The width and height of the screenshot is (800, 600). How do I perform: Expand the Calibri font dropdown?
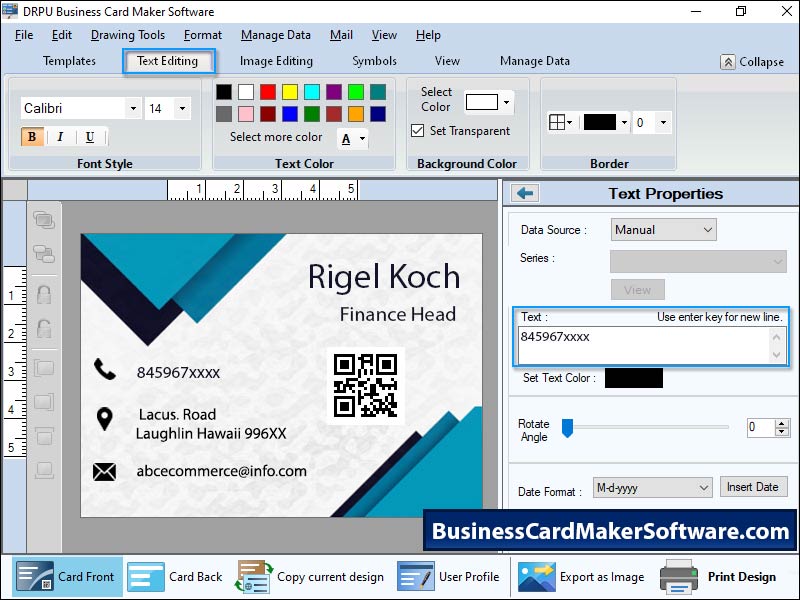pyautogui.click(x=132, y=108)
